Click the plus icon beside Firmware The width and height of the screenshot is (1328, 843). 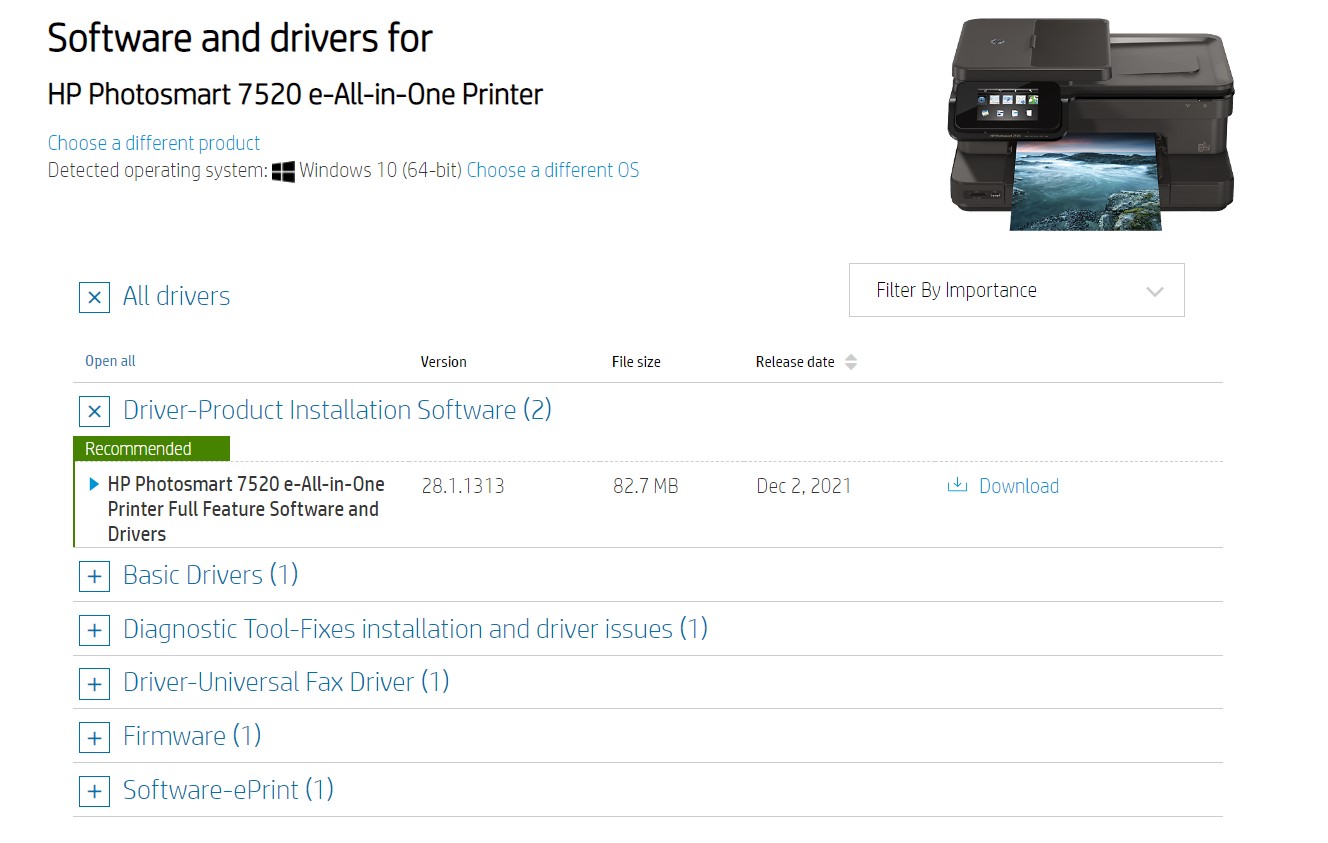93,737
